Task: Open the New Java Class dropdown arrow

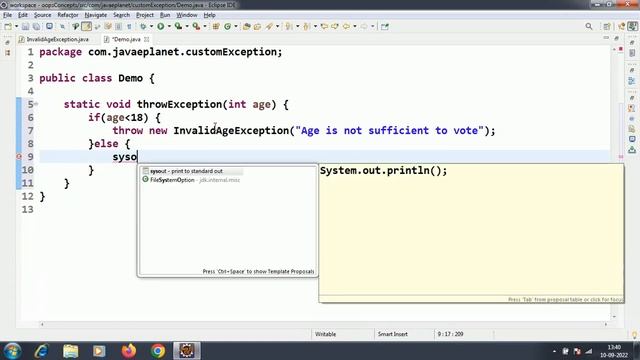Action: [x=236, y=27]
